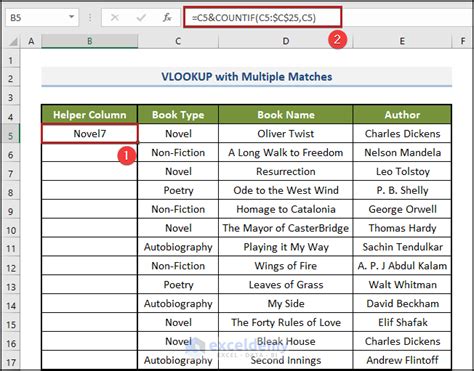Click the 'Author' header cell
Viewport: 474px width, 371px height.
pyautogui.click(x=402, y=115)
